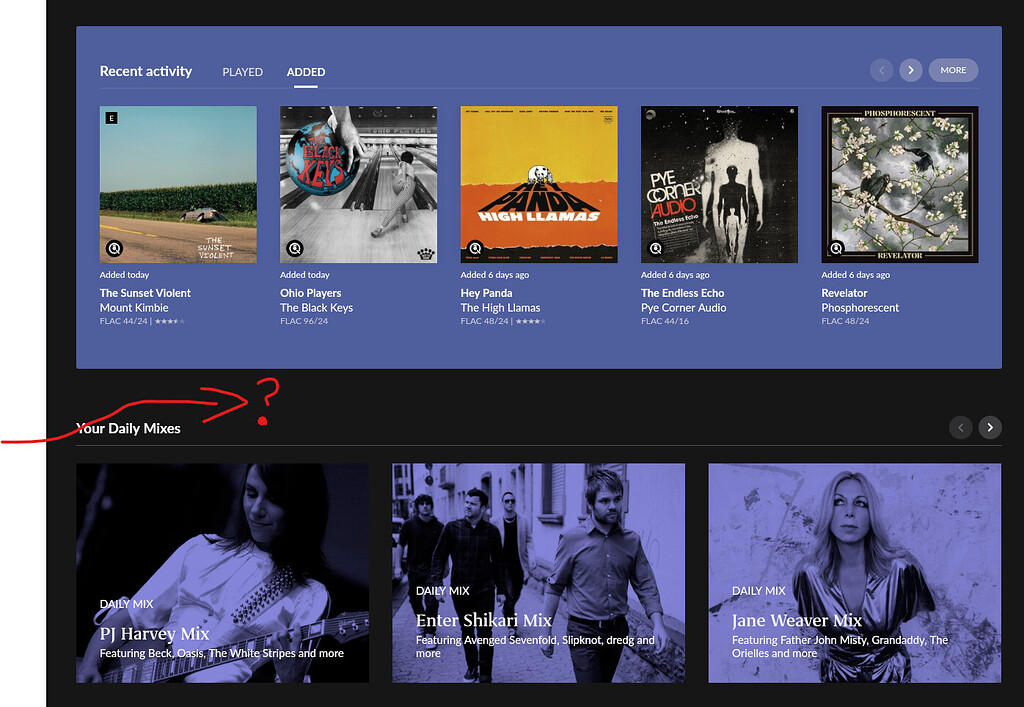Image resolution: width=1024 pixels, height=707 pixels.
Task: Open the MORE view of recent activity
Action: point(953,70)
